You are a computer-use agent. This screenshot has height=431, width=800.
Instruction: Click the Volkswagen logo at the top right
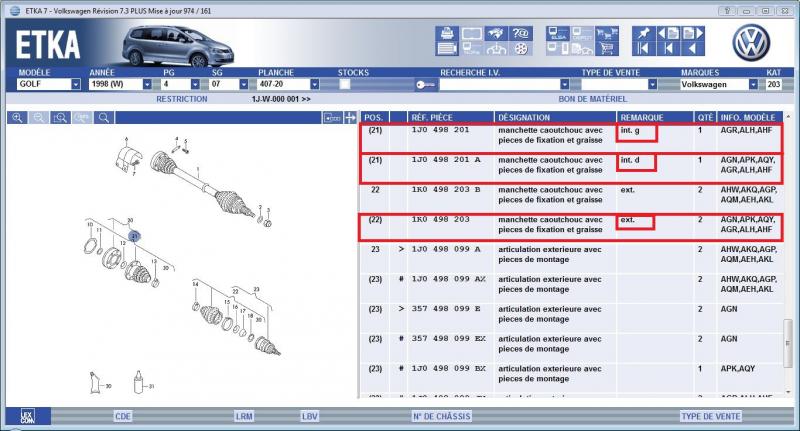click(x=751, y=42)
